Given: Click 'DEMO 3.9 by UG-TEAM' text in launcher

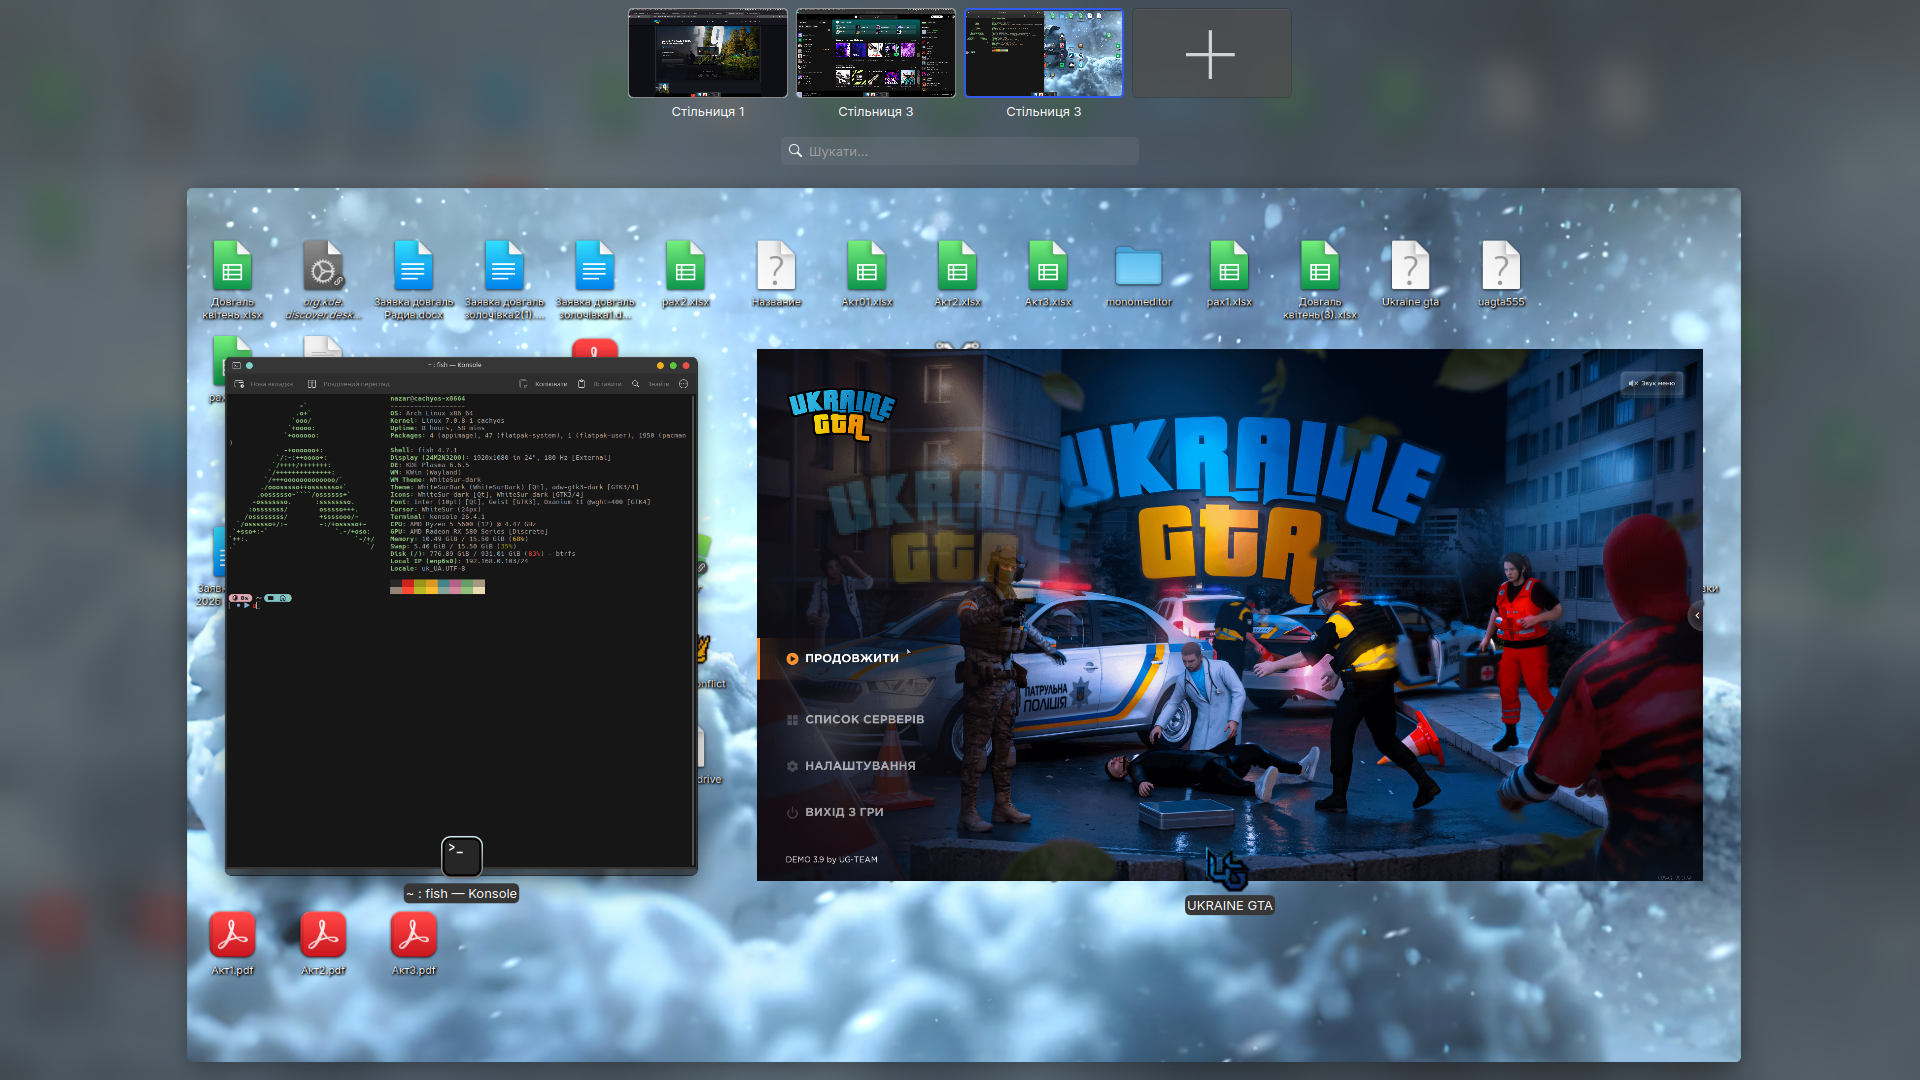Looking at the screenshot, I should pyautogui.click(x=831, y=860).
